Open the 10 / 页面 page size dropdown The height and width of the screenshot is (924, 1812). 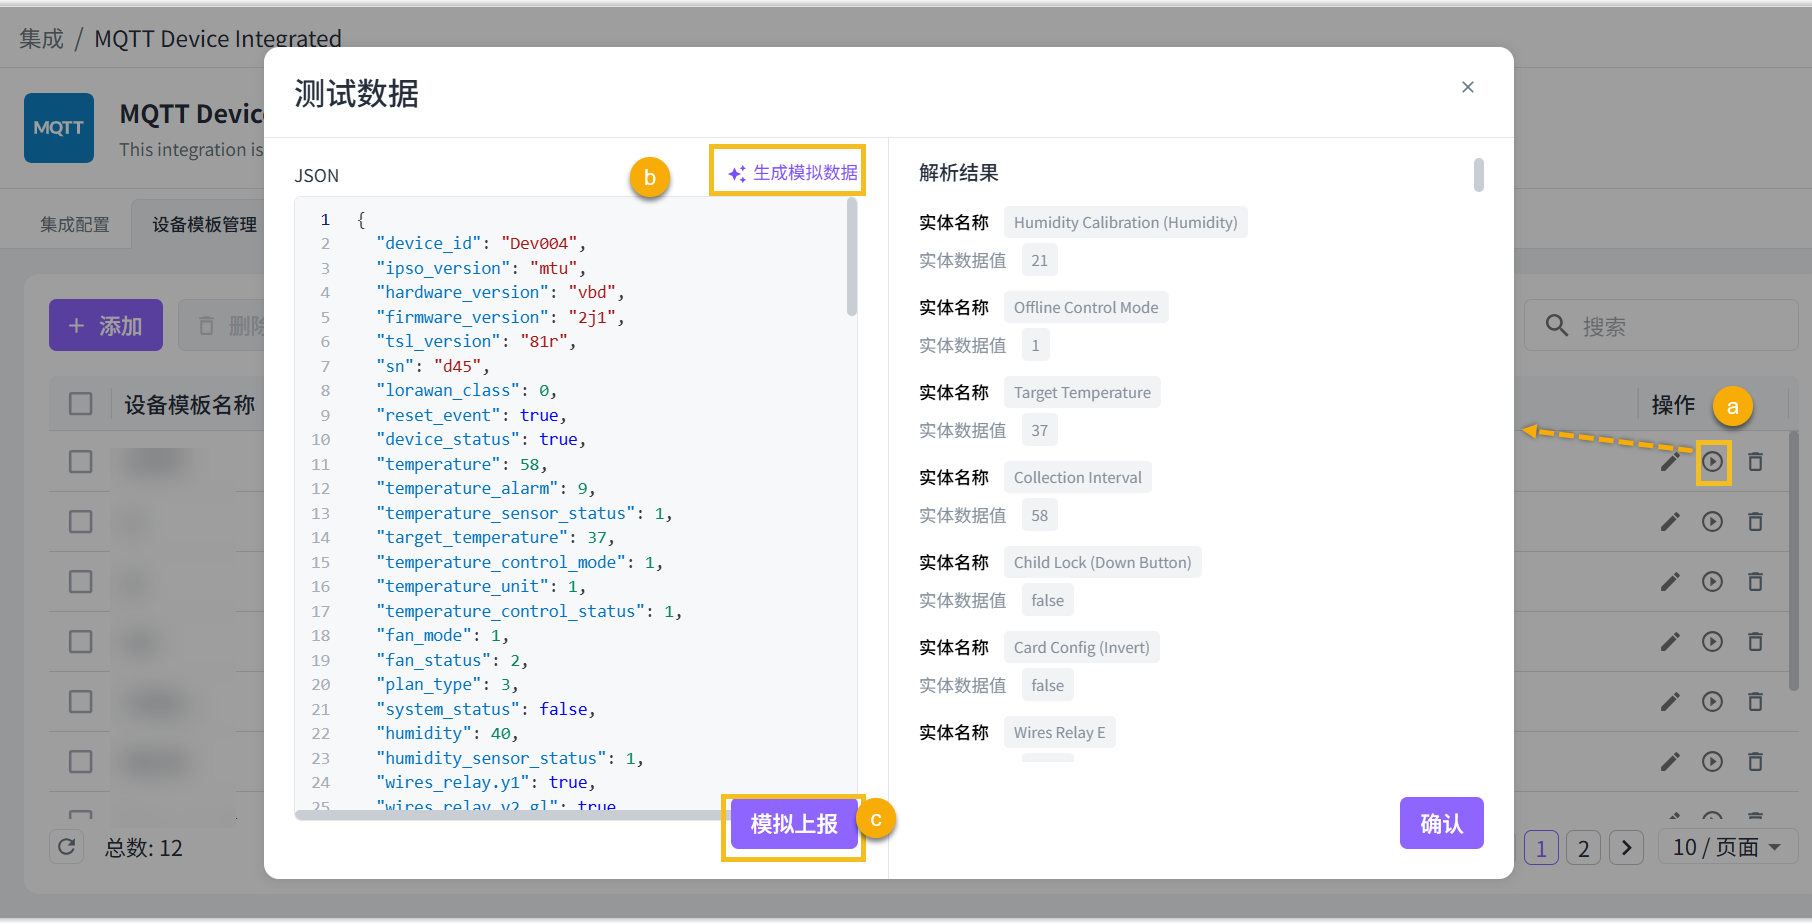point(1727,847)
